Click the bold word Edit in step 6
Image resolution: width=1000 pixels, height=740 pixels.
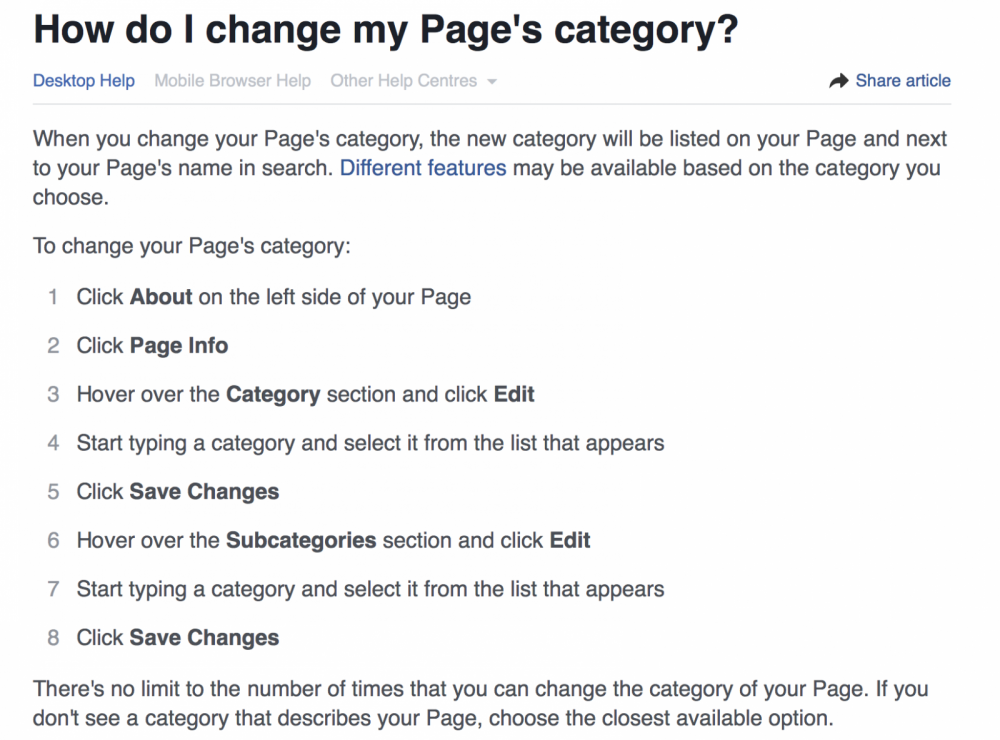tap(570, 540)
